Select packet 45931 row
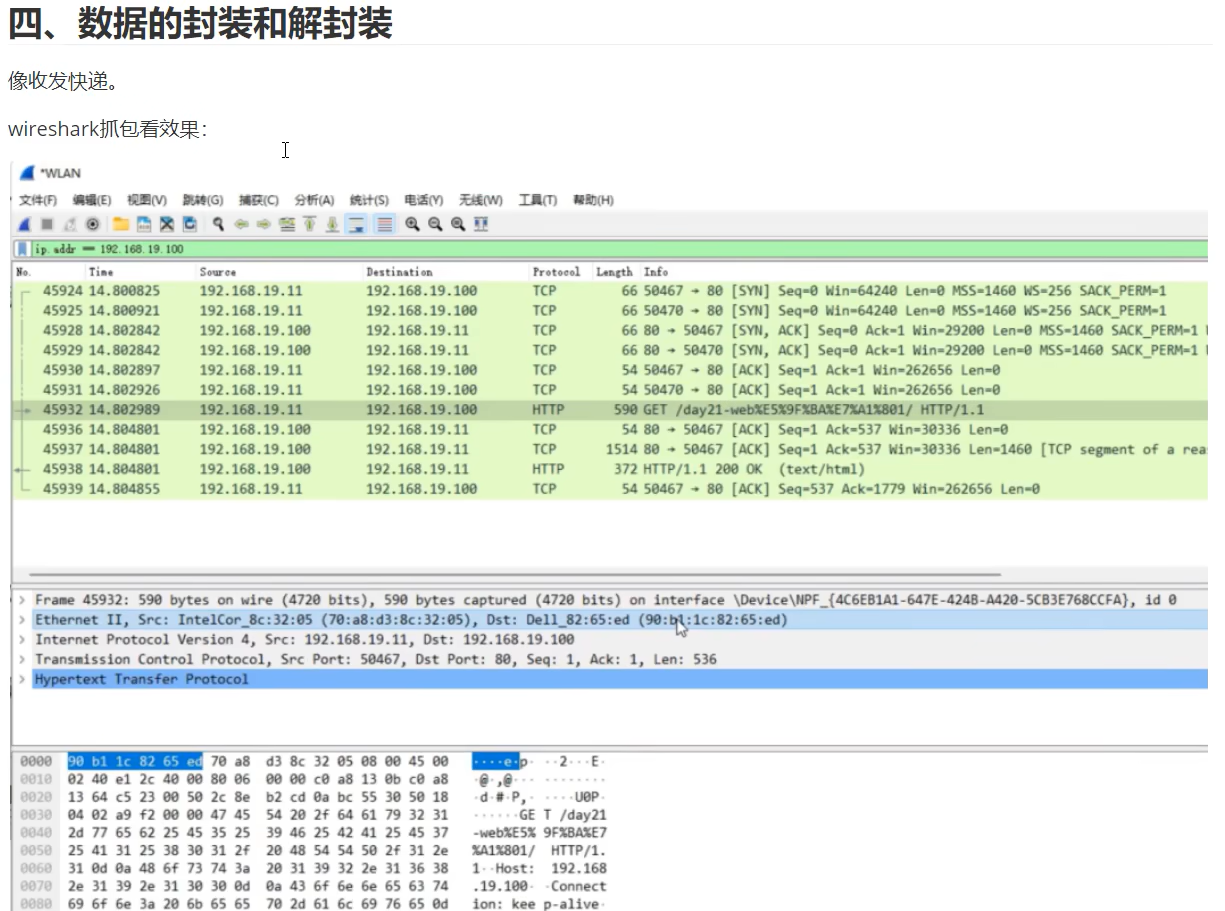 (x=610, y=390)
